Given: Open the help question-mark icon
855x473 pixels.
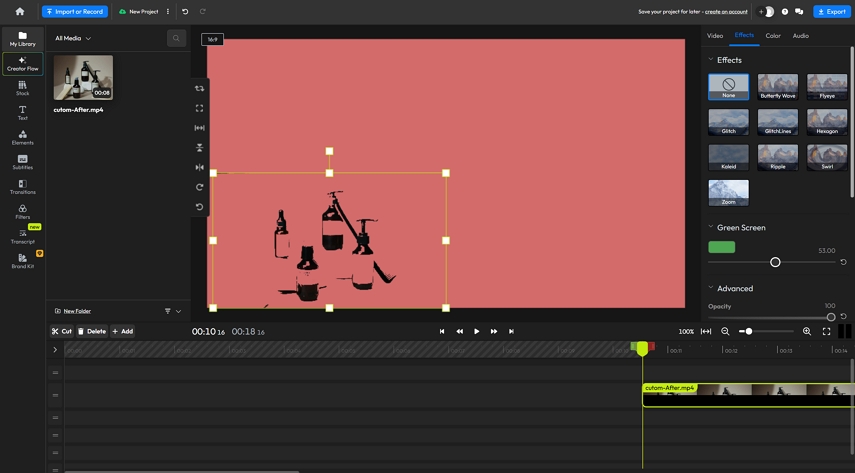Looking at the screenshot, I should pyautogui.click(x=784, y=11).
